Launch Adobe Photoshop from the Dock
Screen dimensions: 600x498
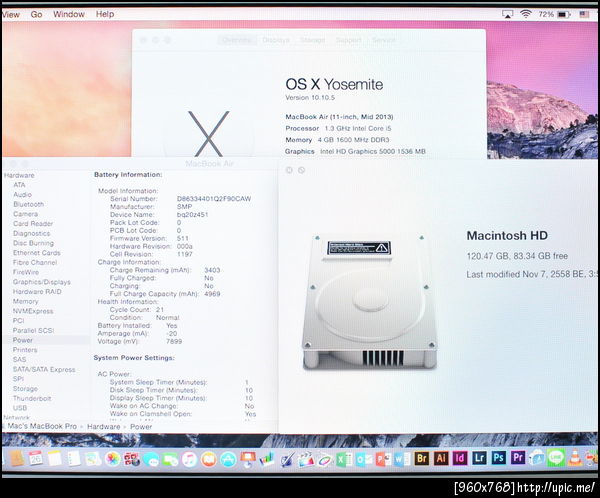[499, 457]
